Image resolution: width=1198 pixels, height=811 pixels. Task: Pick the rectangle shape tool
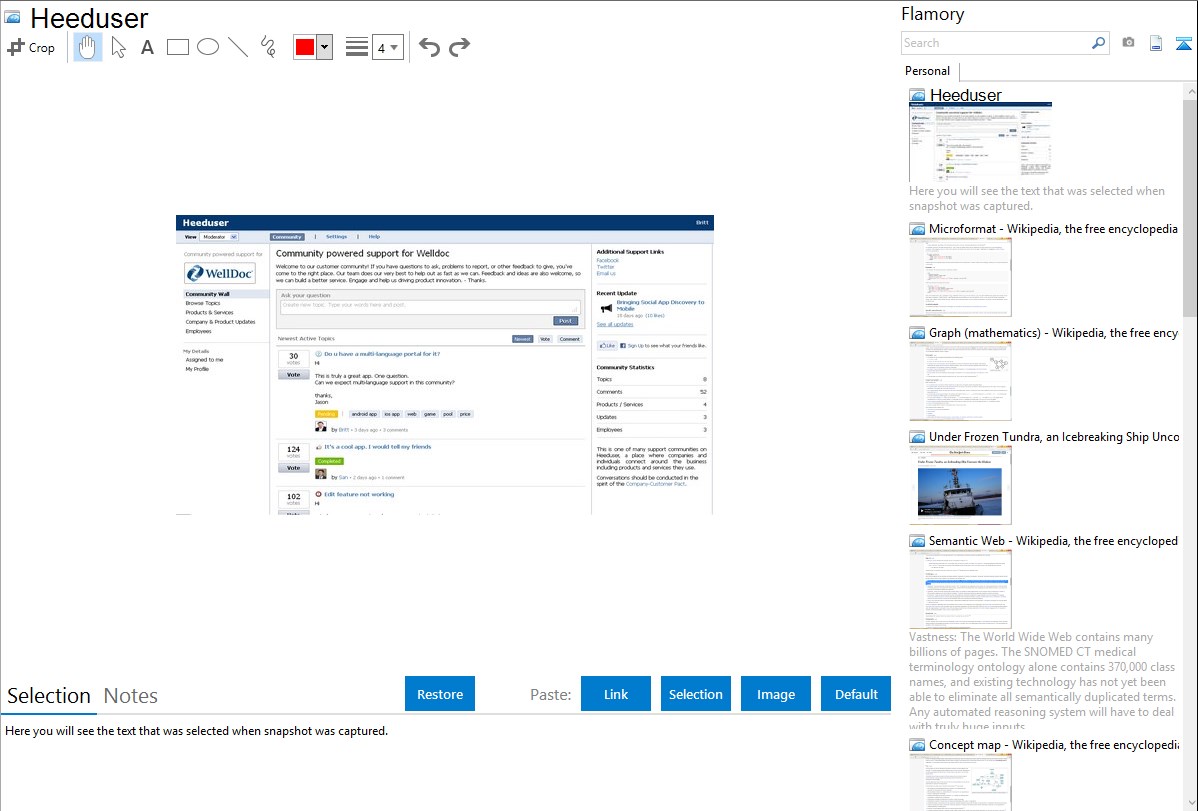click(177, 47)
